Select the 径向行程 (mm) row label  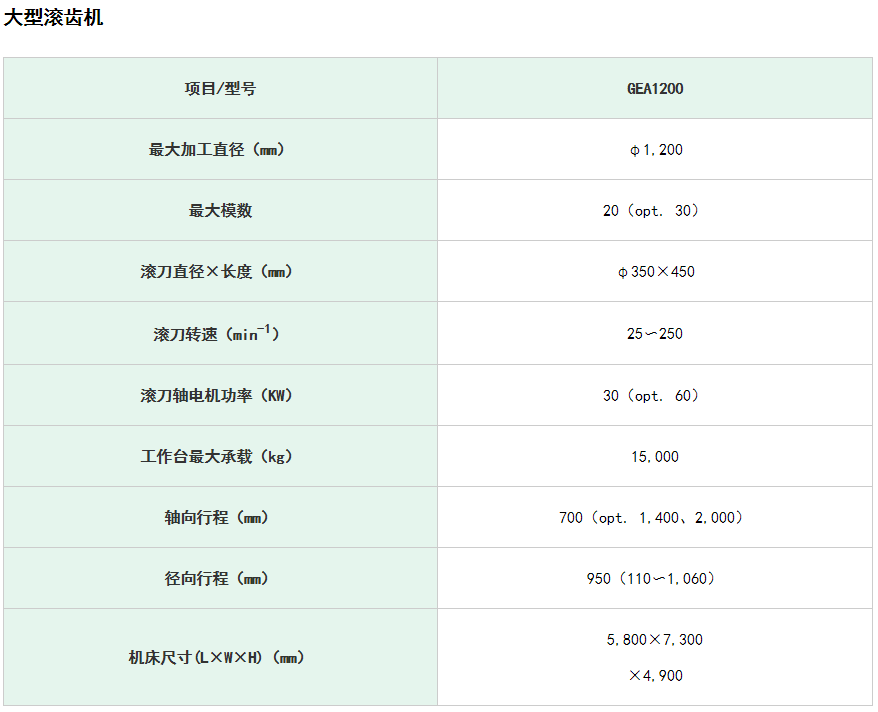(217, 579)
